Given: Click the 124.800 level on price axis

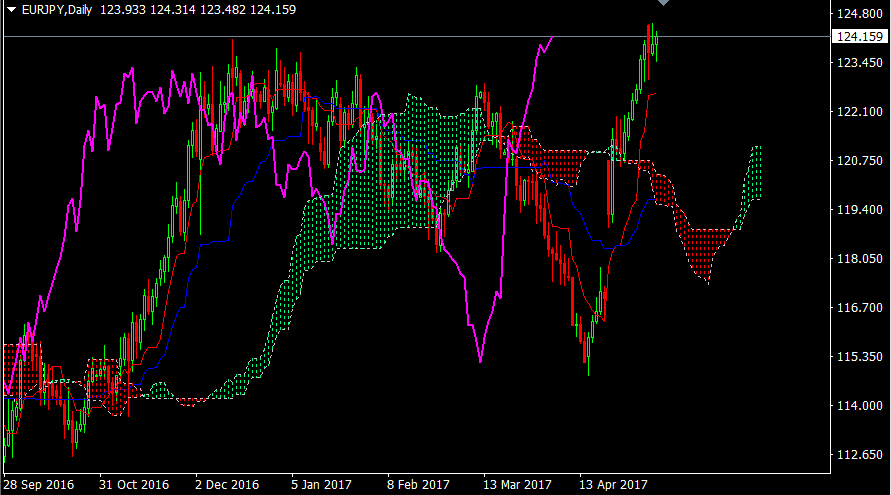Looking at the screenshot, I should click(860, 14).
